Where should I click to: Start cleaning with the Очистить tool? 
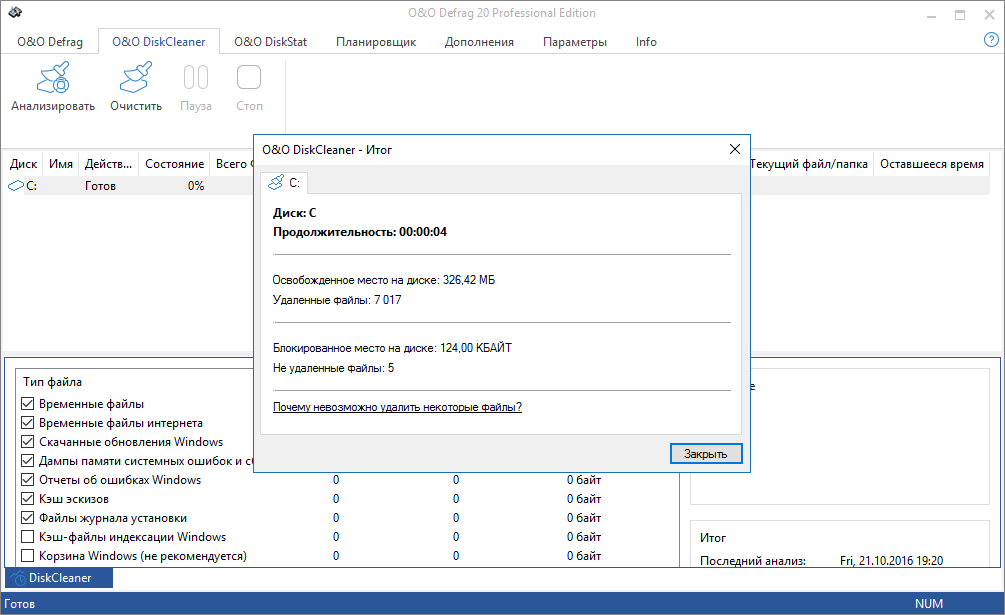[136, 87]
